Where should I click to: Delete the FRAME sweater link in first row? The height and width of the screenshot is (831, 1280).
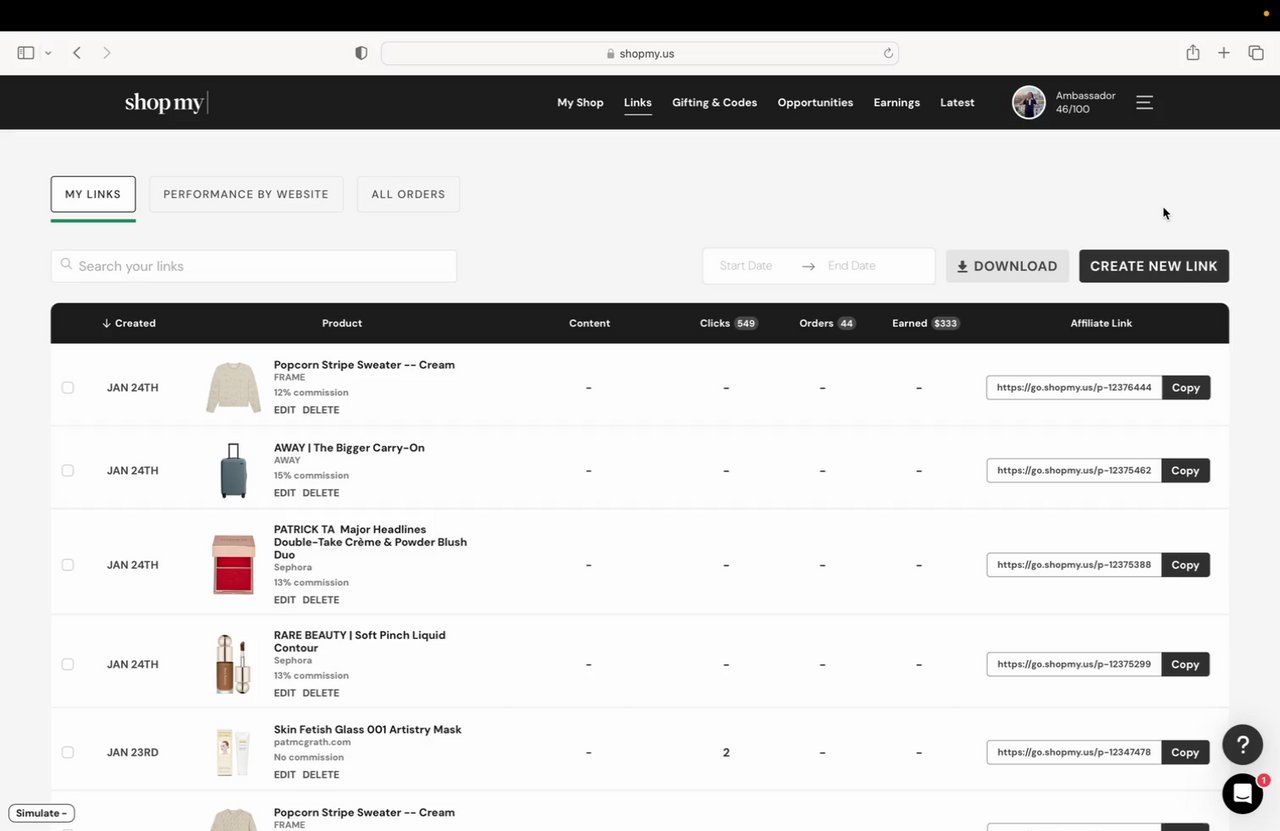point(321,410)
